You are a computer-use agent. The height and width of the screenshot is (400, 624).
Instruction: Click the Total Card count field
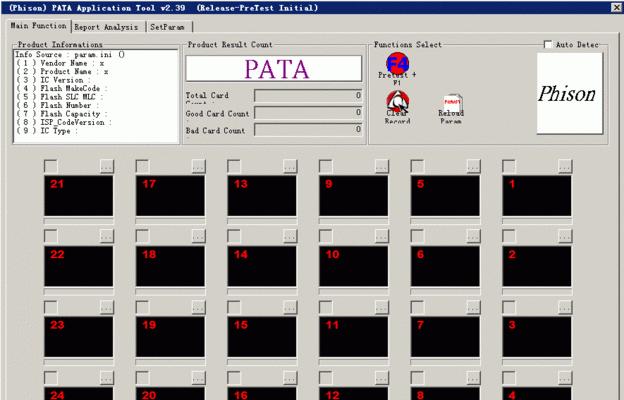tap(308, 96)
